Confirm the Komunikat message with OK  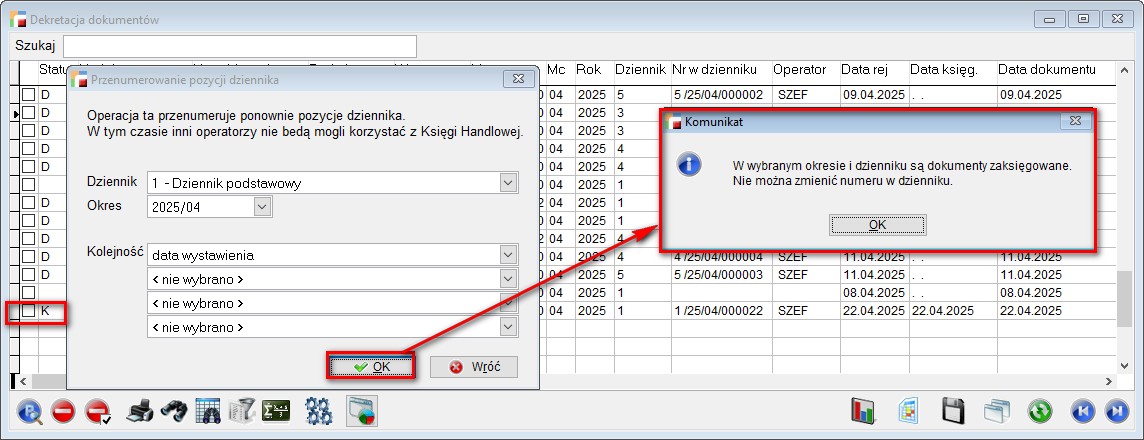click(877, 225)
